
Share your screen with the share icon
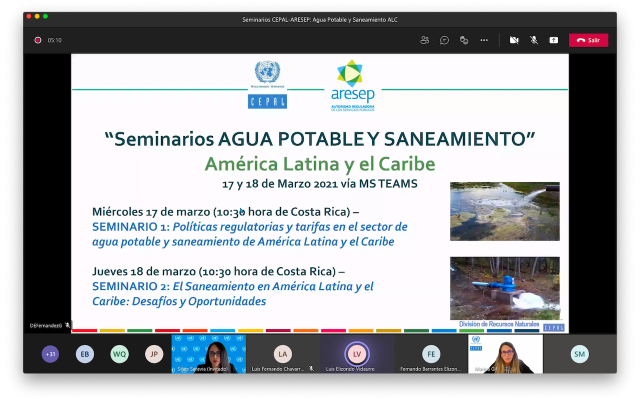pos(553,40)
